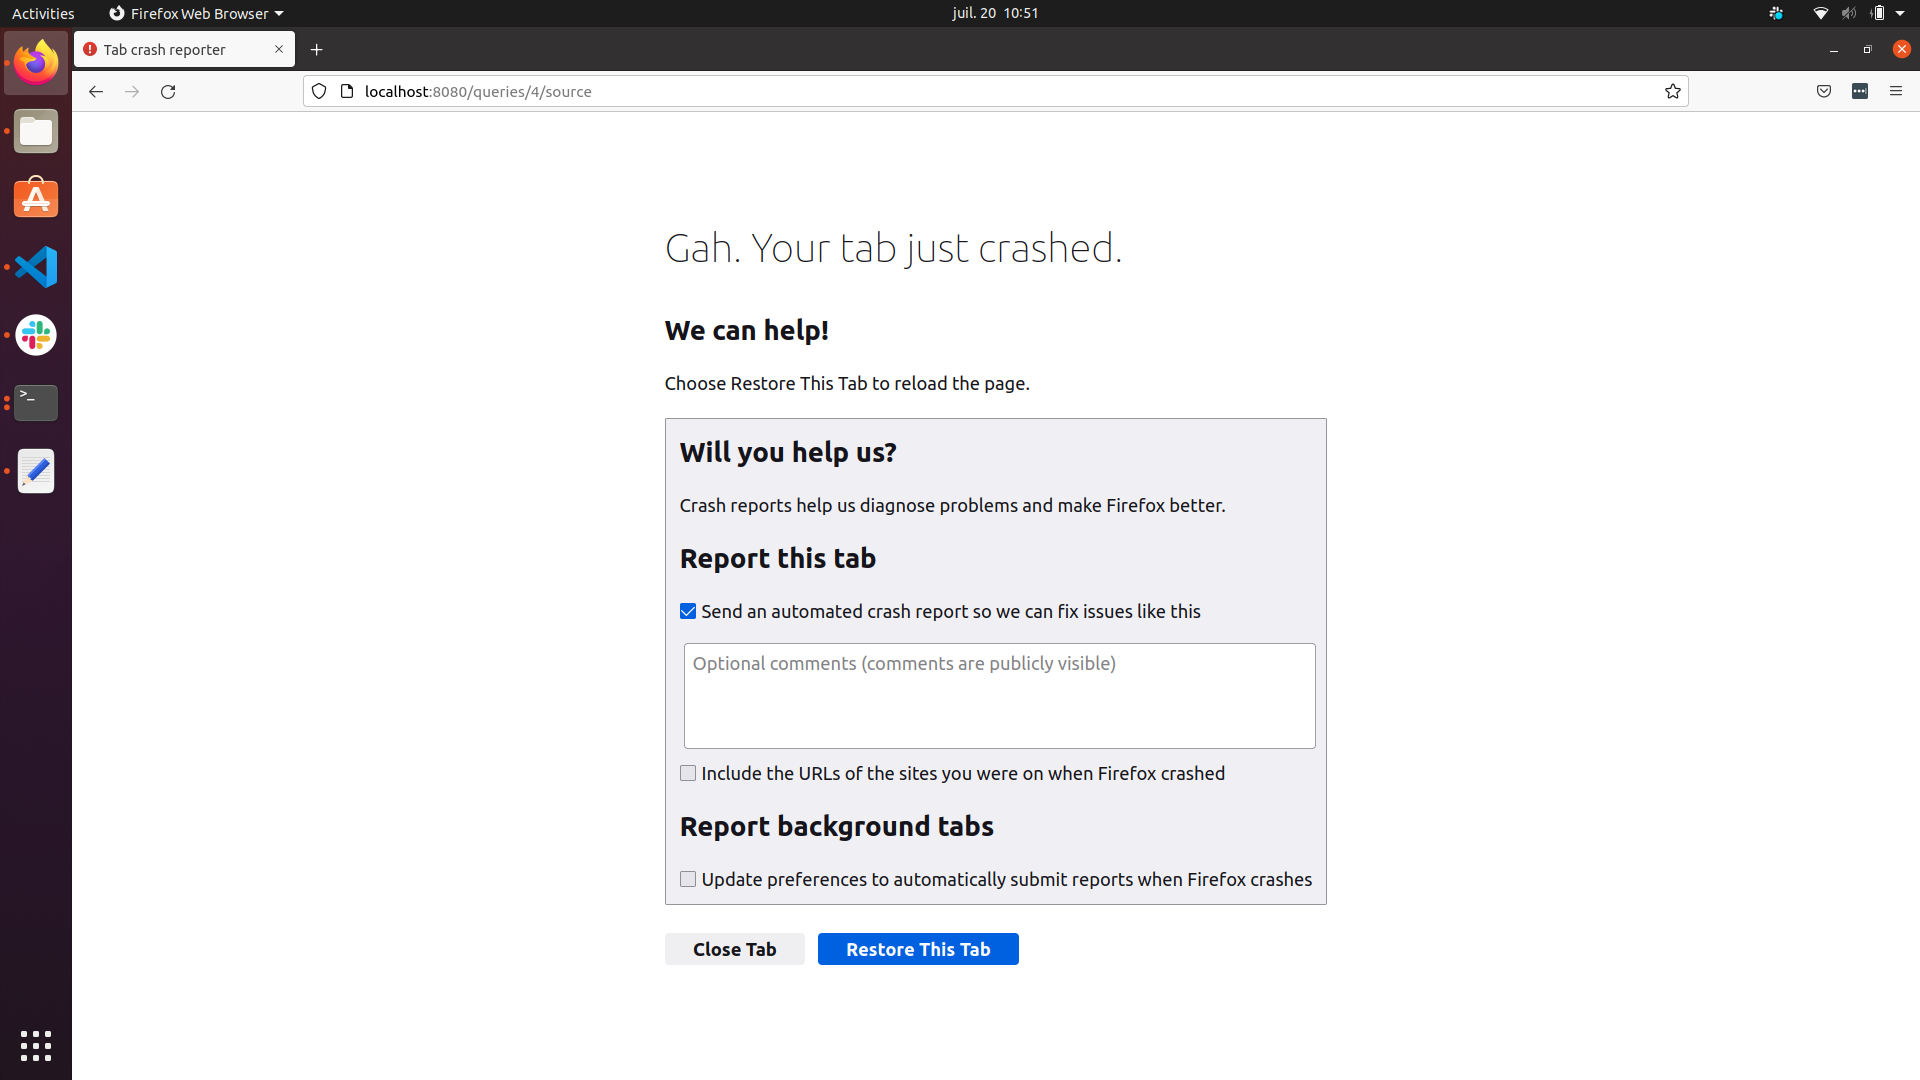The width and height of the screenshot is (1920, 1080).
Task: Close the Firefox window
Action: (x=1901, y=49)
